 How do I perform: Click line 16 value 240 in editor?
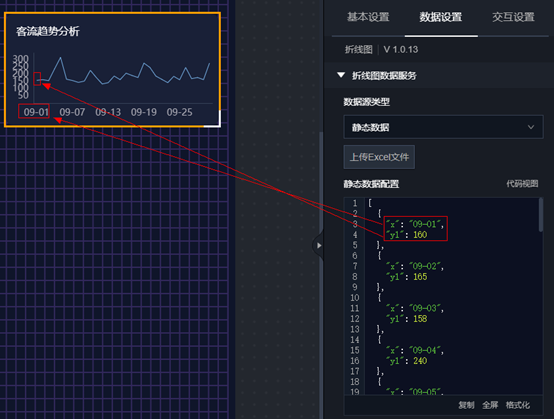coord(420,361)
